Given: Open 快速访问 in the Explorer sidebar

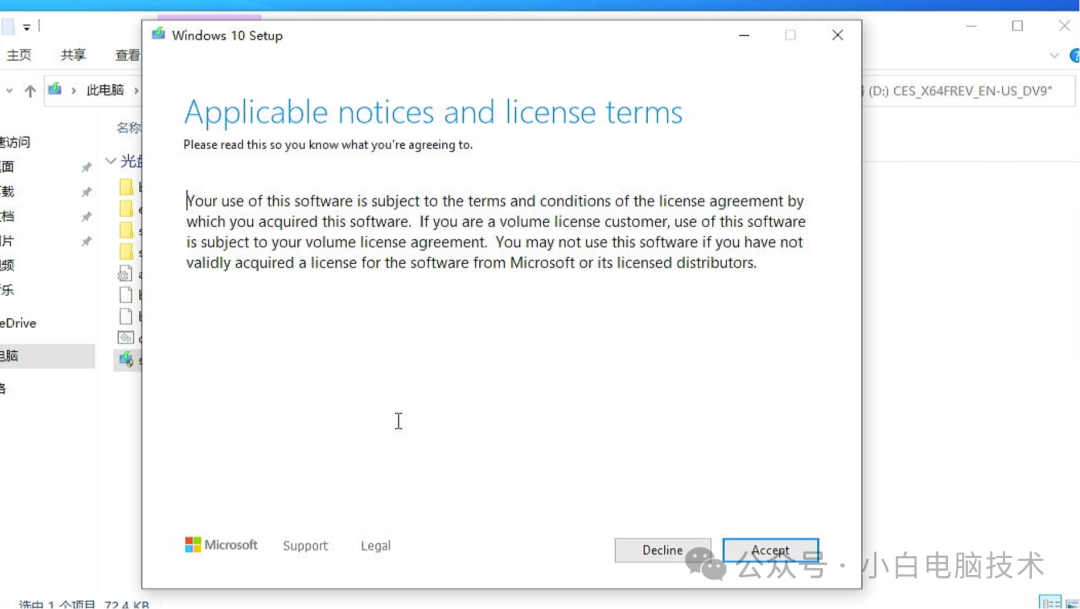Looking at the screenshot, I should point(15,142).
